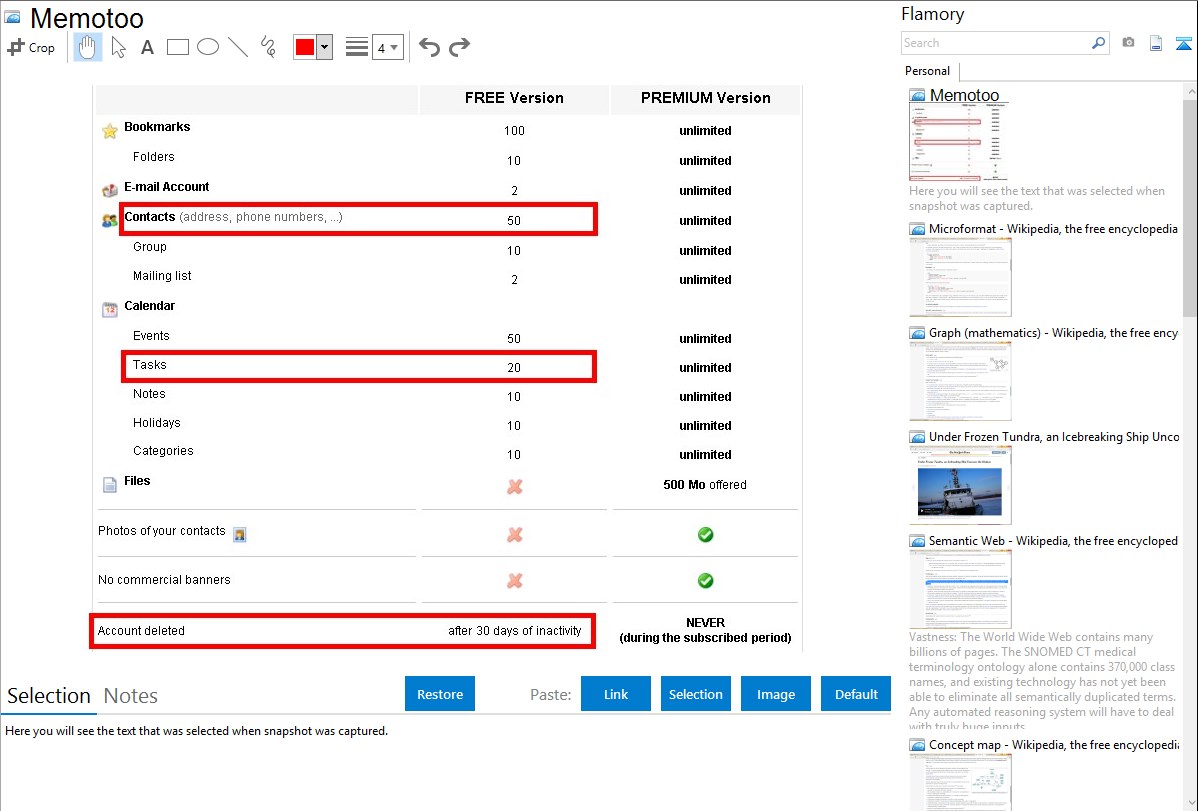1198x811 pixels.
Task: Select the rectangle drawing tool
Action: click(x=177, y=47)
